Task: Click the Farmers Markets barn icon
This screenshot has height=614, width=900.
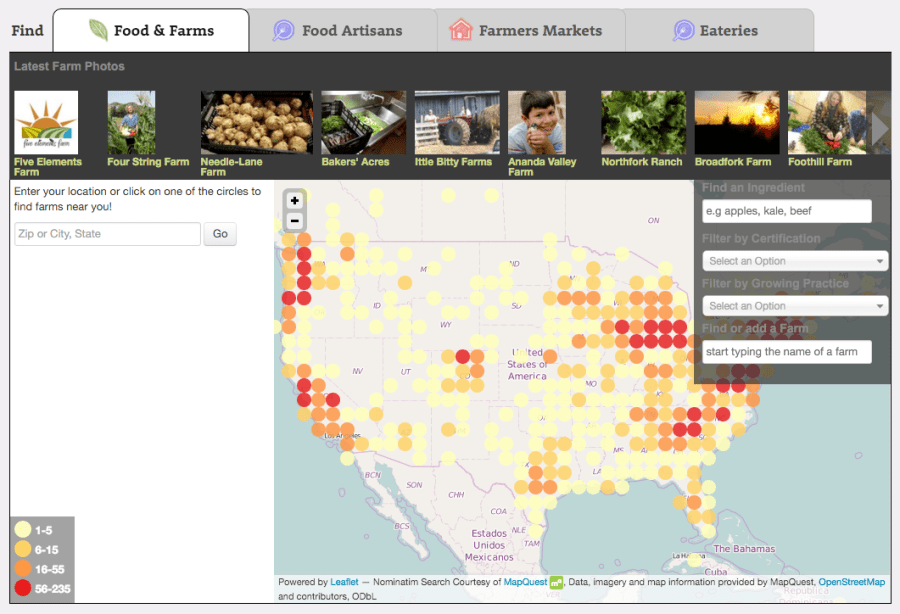Action: [460, 30]
